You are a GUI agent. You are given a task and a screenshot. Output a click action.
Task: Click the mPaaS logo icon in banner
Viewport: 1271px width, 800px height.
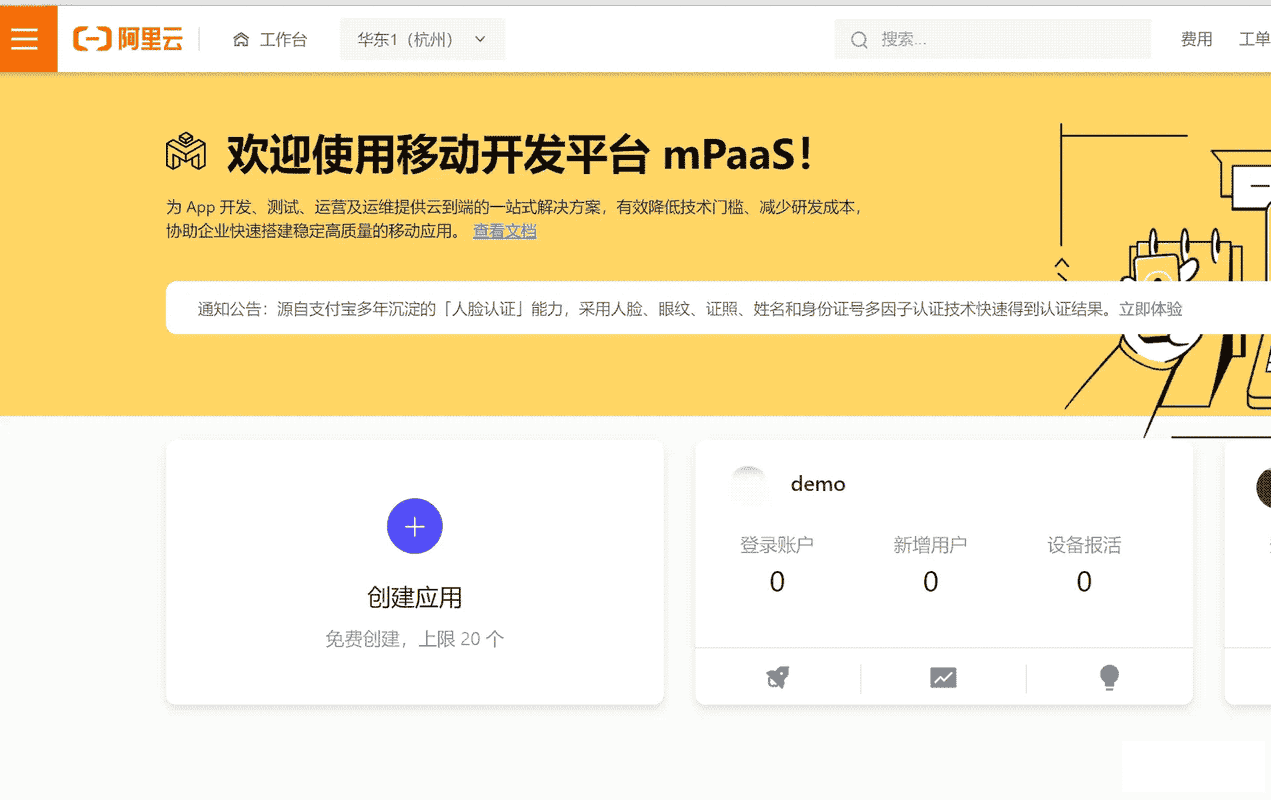186,152
